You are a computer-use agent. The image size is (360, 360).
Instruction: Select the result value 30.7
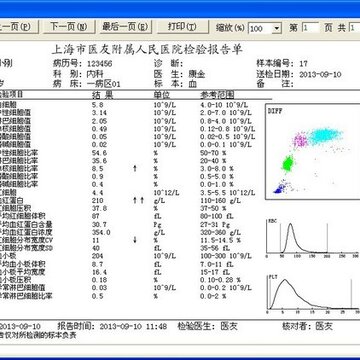[x=99, y=224]
